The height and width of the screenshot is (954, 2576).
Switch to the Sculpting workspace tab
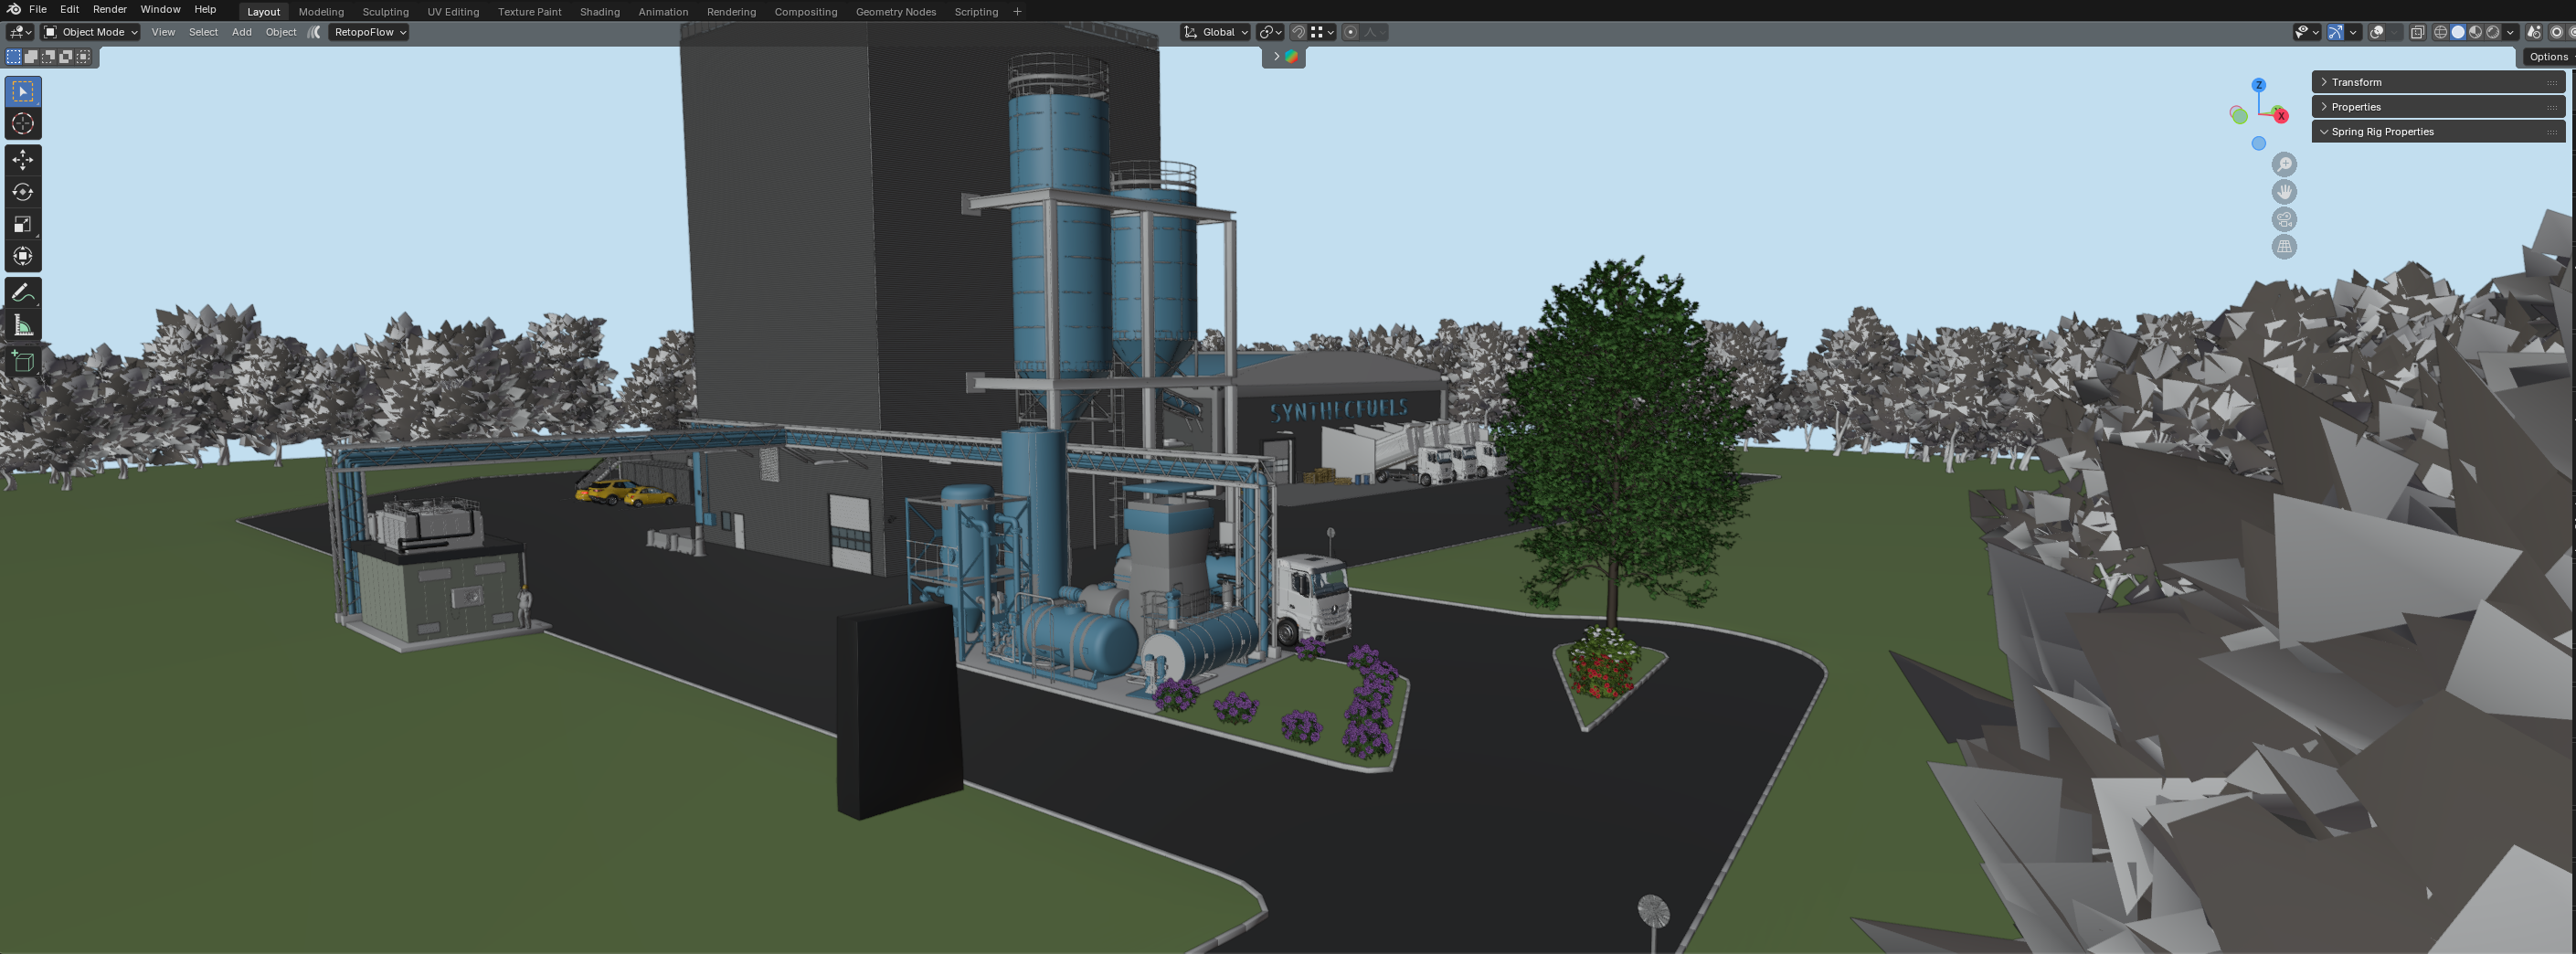click(x=385, y=12)
